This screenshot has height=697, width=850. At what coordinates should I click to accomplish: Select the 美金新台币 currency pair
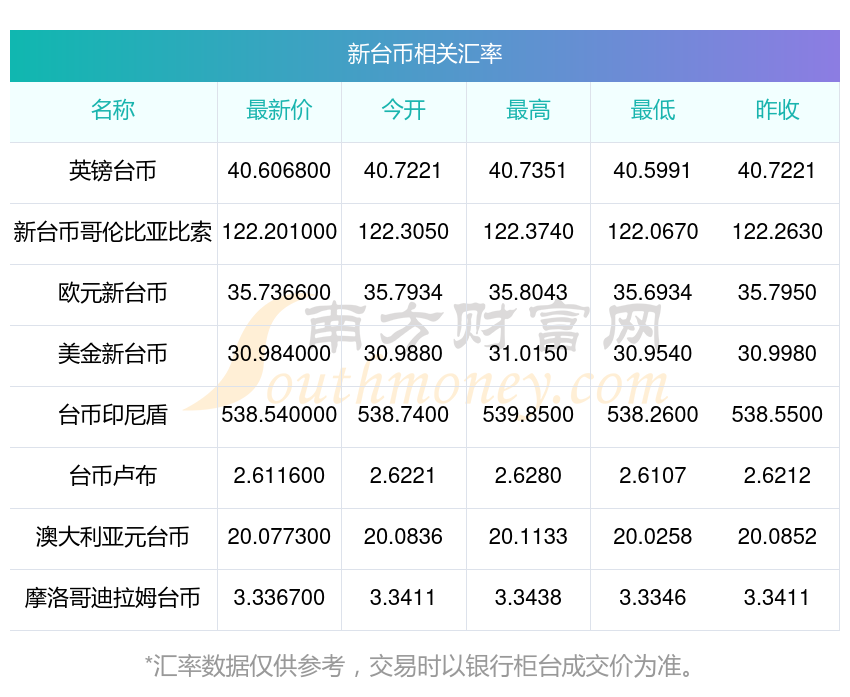click(113, 354)
